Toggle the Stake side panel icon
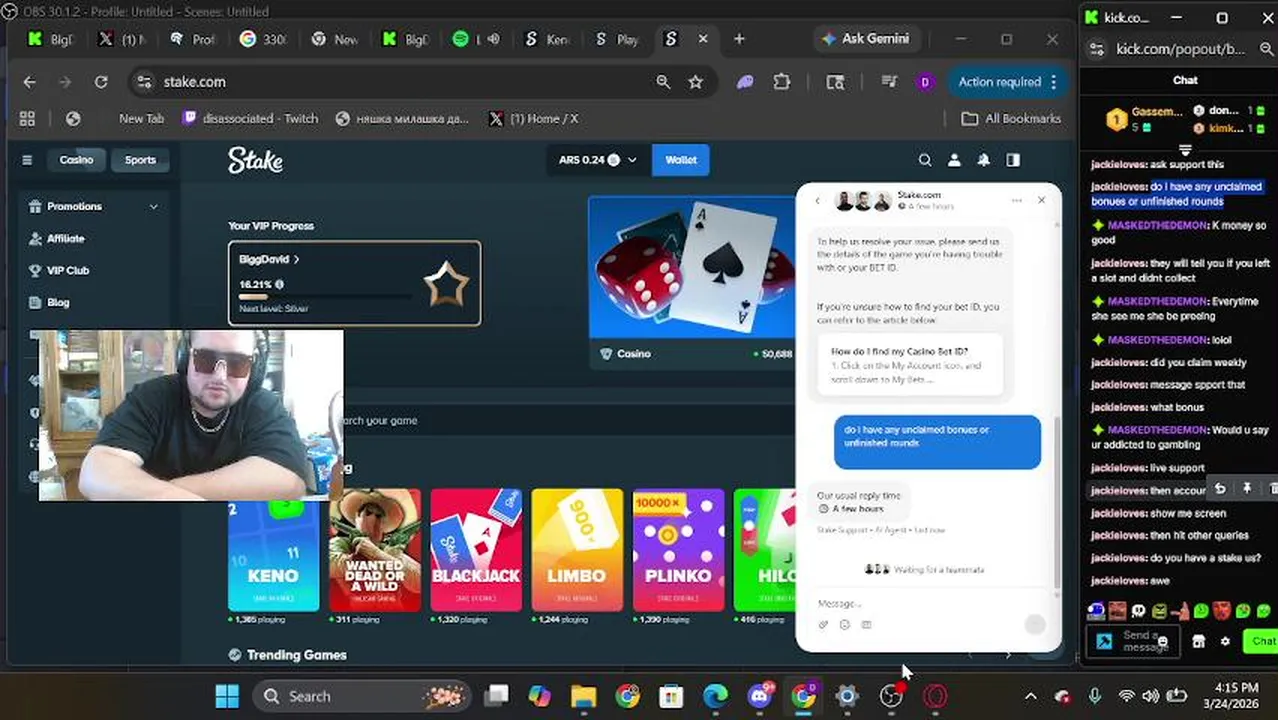The image size is (1278, 720). pyautogui.click(x=1013, y=160)
